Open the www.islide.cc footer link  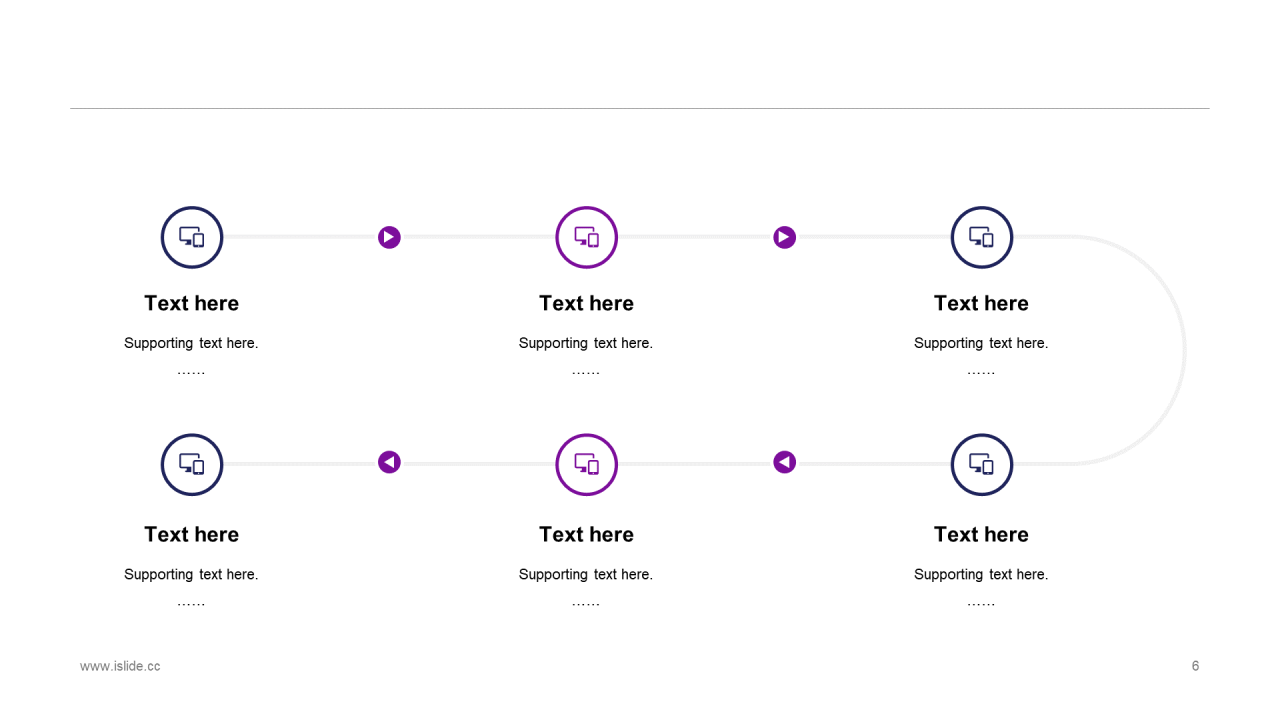pos(120,666)
